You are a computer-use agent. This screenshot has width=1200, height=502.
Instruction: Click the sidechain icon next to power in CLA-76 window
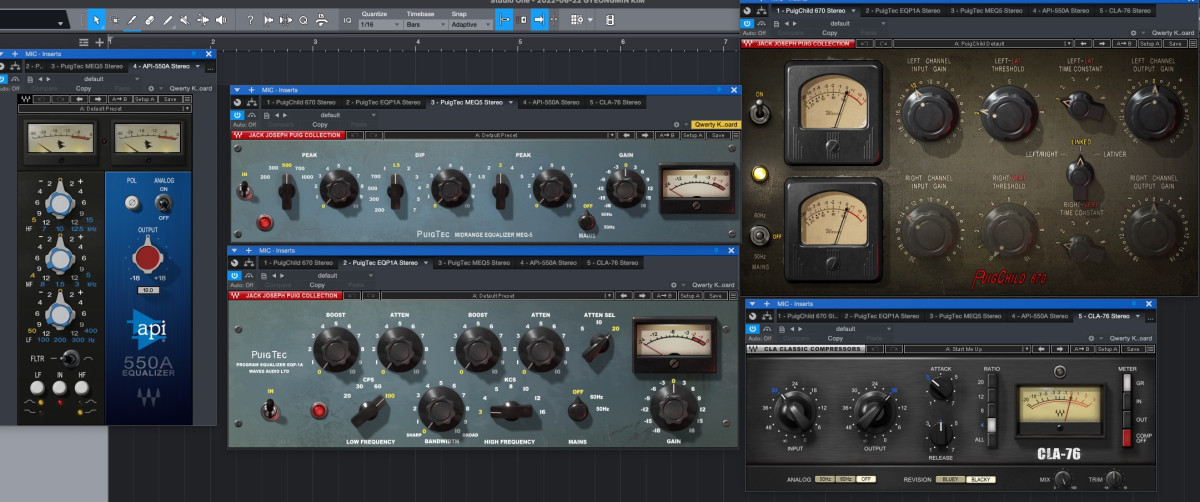(x=766, y=328)
